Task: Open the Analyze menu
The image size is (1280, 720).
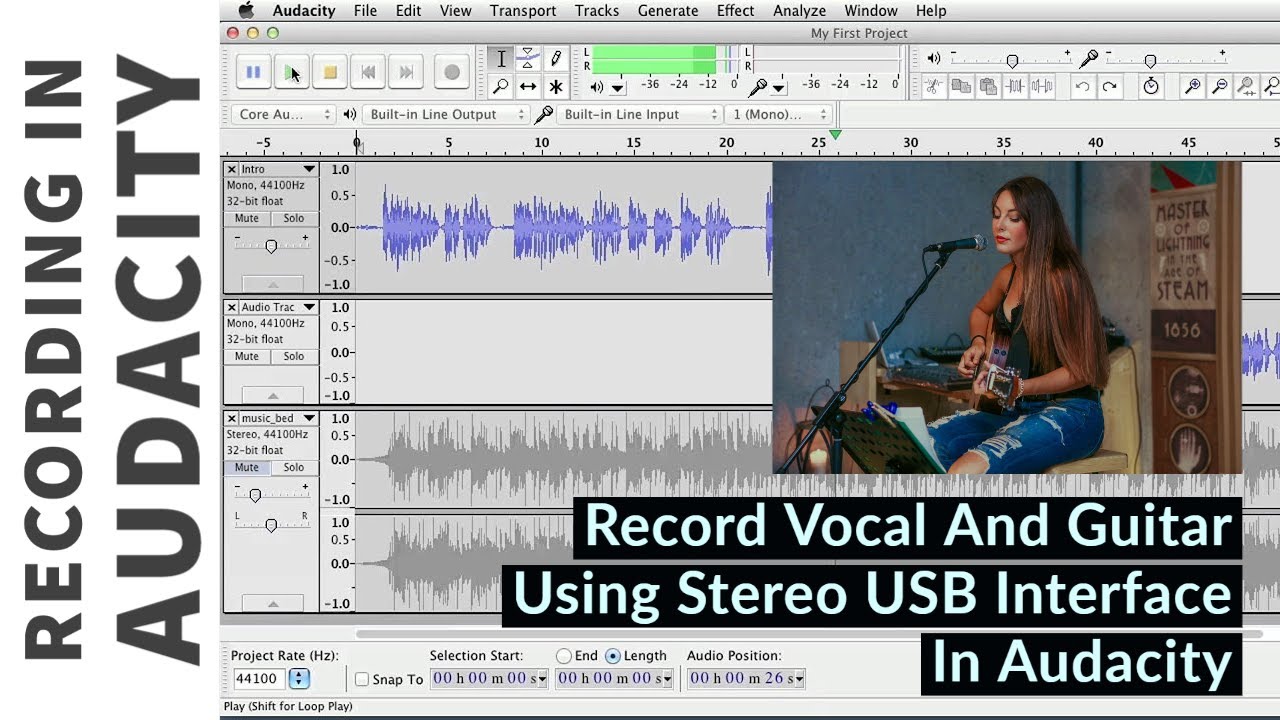Action: pyautogui.click(x=799, y=11)
